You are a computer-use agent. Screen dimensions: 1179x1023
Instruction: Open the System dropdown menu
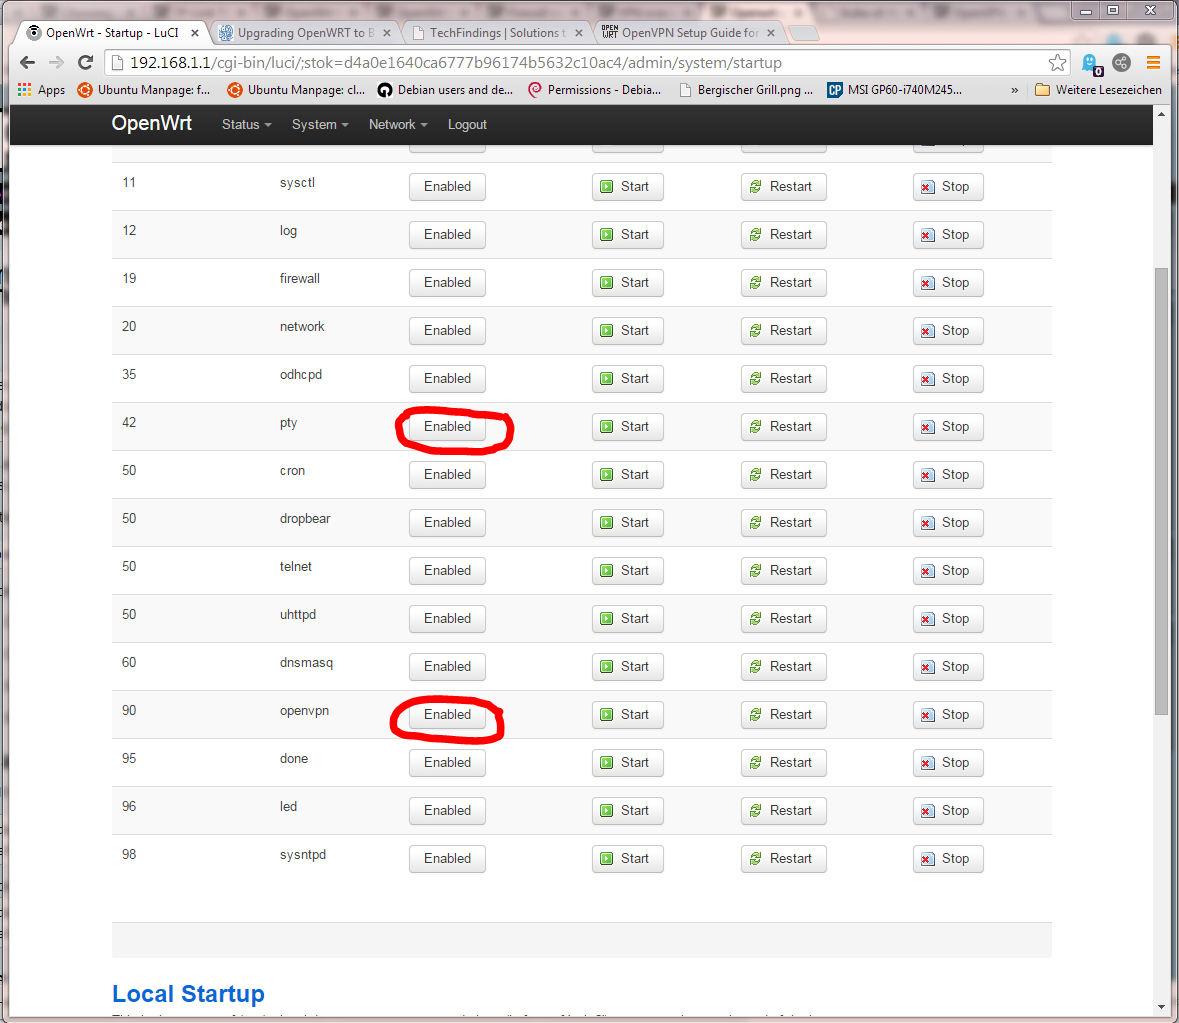(319, 125)
